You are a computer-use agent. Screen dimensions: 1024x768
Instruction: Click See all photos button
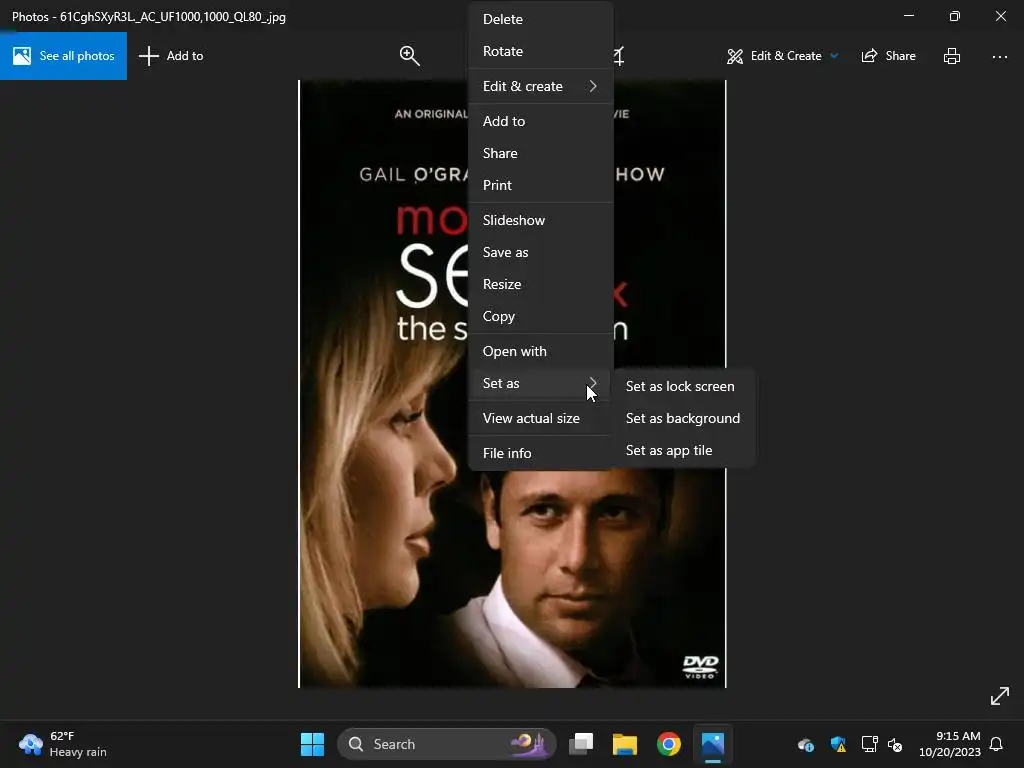tap(63, 56)
